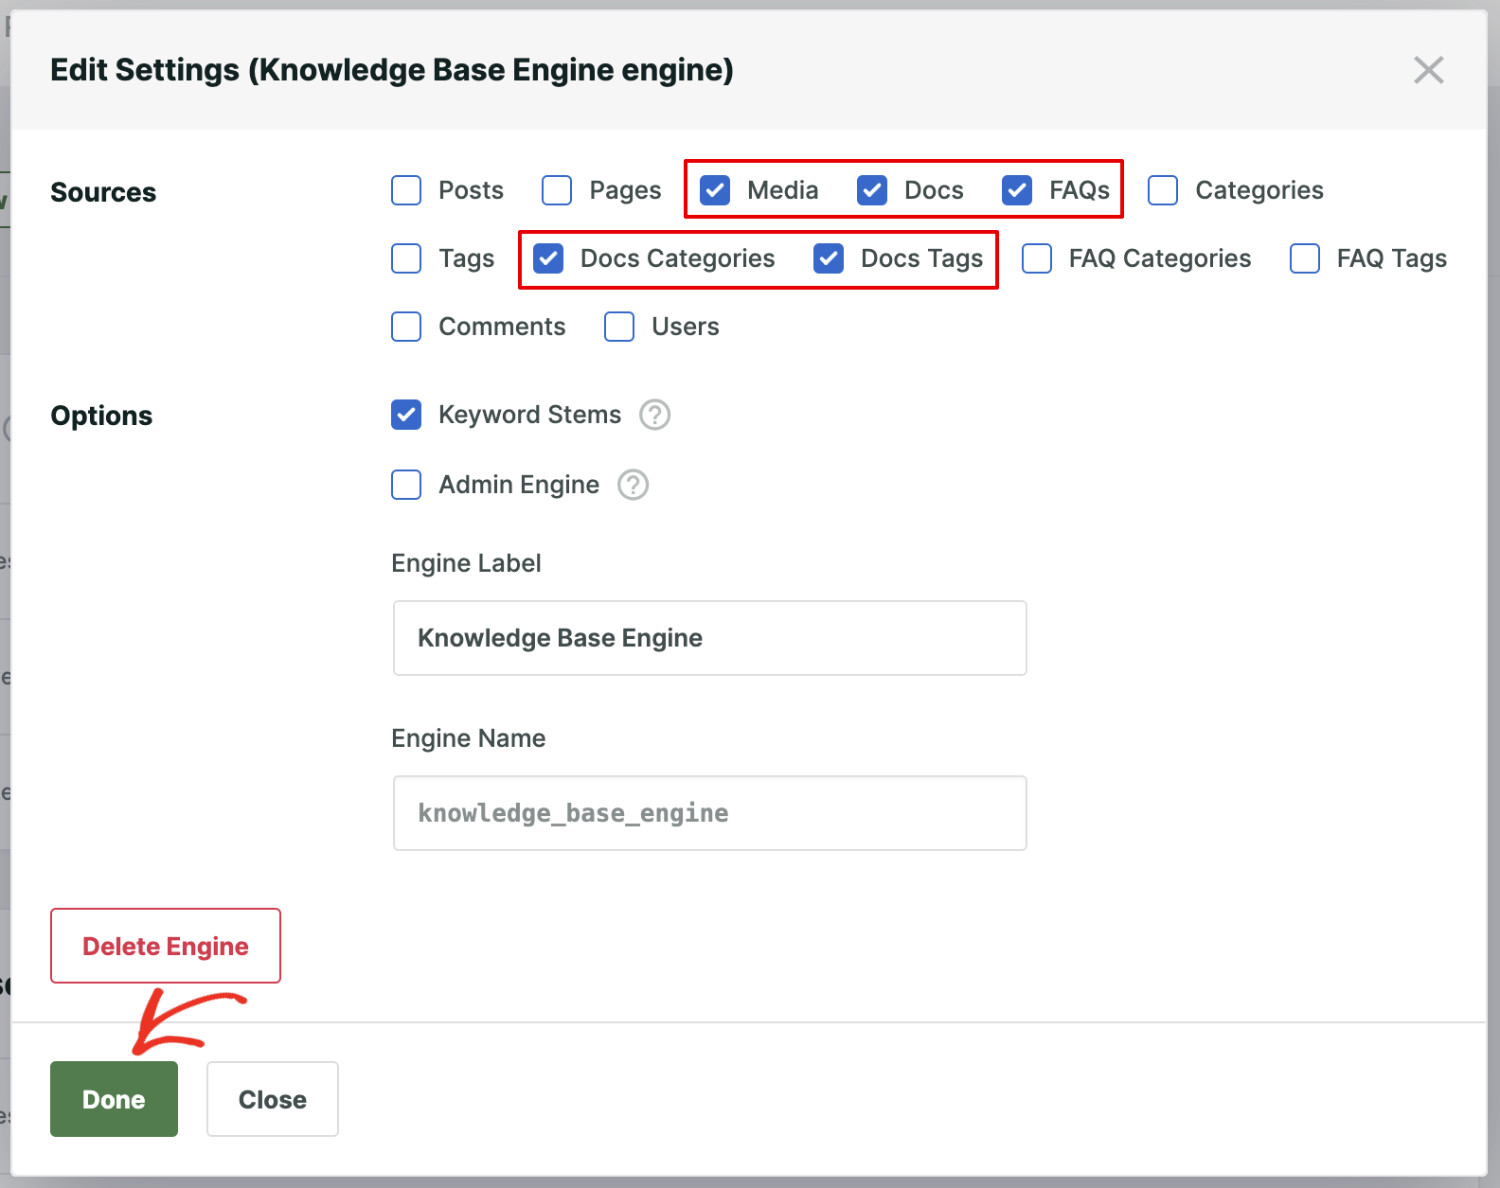Click the Done button to save settings
This screenshot has width=1500, height=1188.
[x=113, y=1098]
